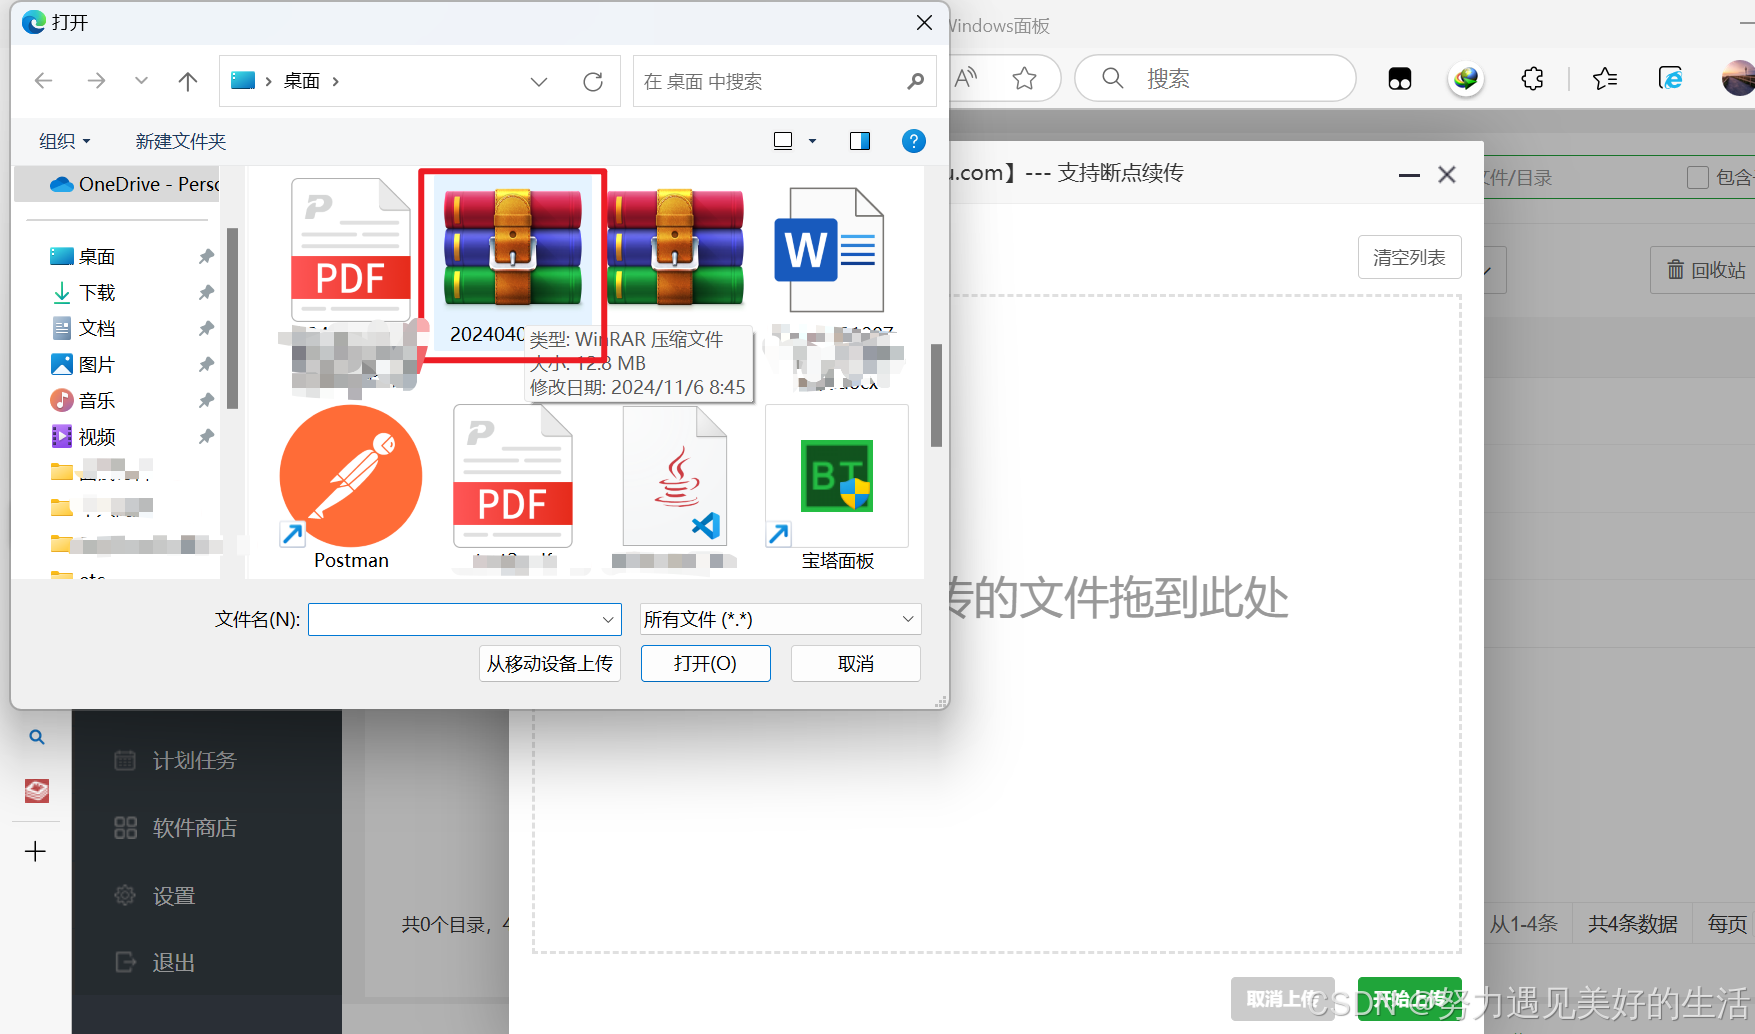Click Edge read aloud icon
This screenshot has height=1034, width=1755.
tap(966, 78)
